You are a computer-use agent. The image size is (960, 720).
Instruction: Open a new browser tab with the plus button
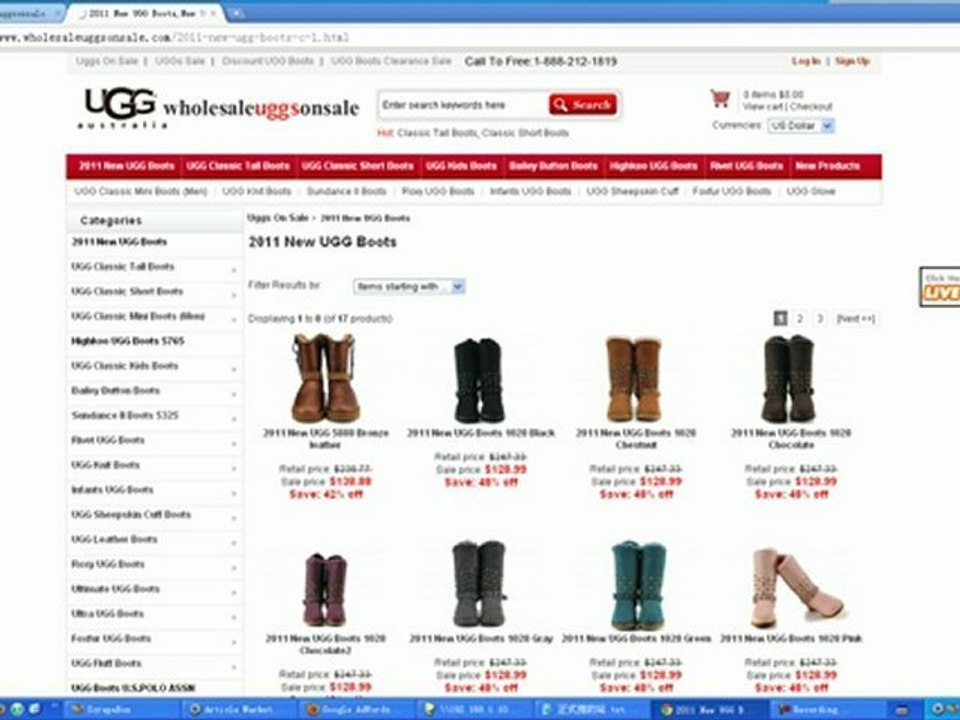235,13
